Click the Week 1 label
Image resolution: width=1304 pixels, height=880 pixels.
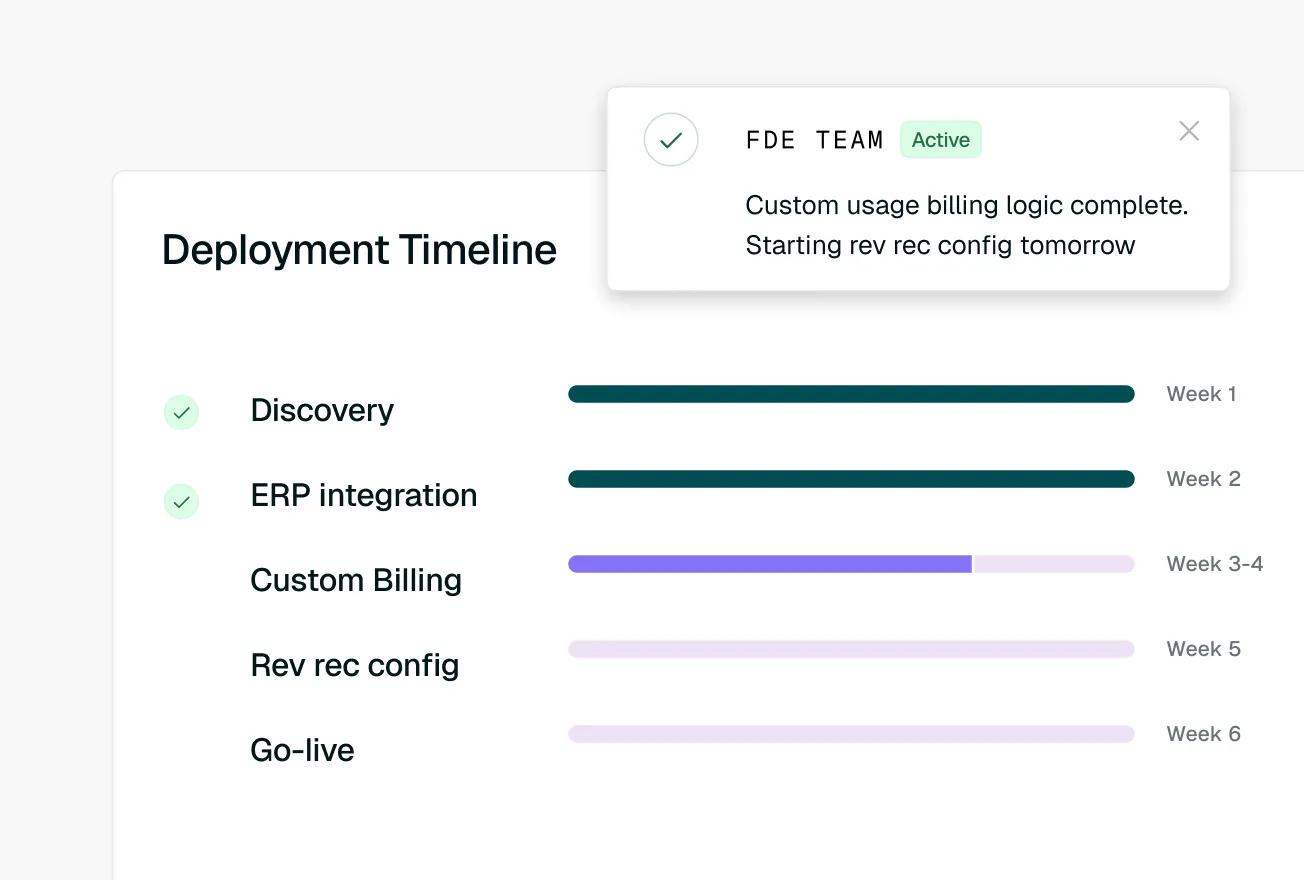tap(1201, 394)
